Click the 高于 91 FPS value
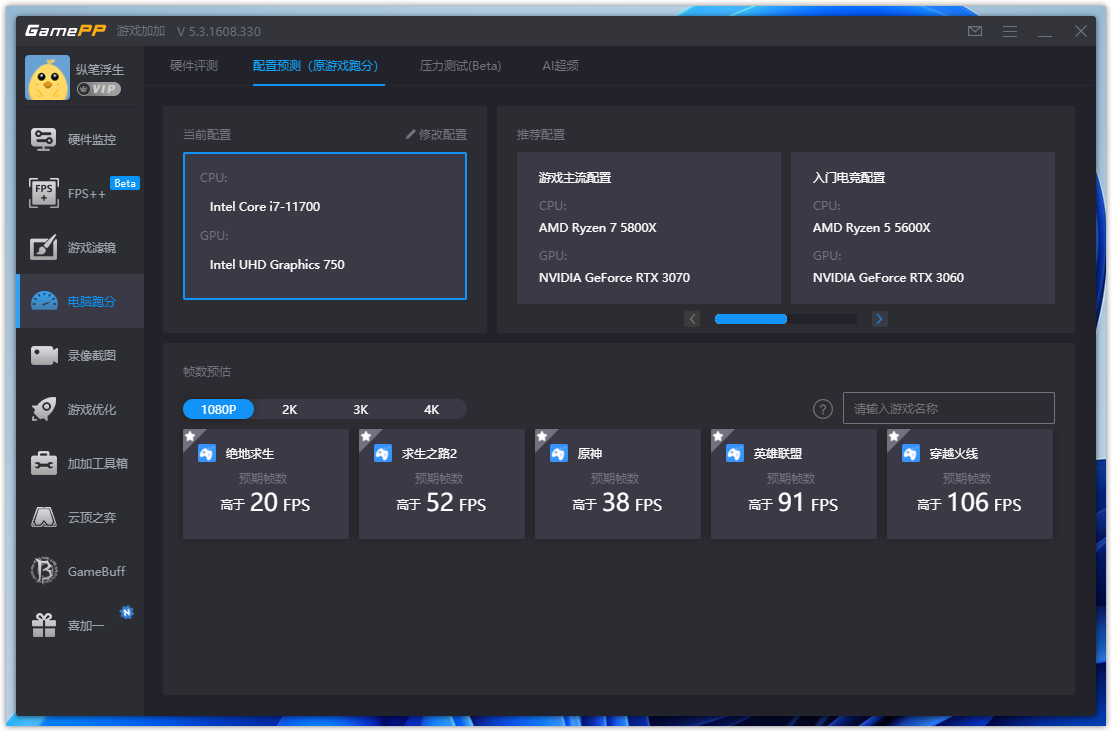Viewport: 1112px width, 732px height. (x=793, y=503)
